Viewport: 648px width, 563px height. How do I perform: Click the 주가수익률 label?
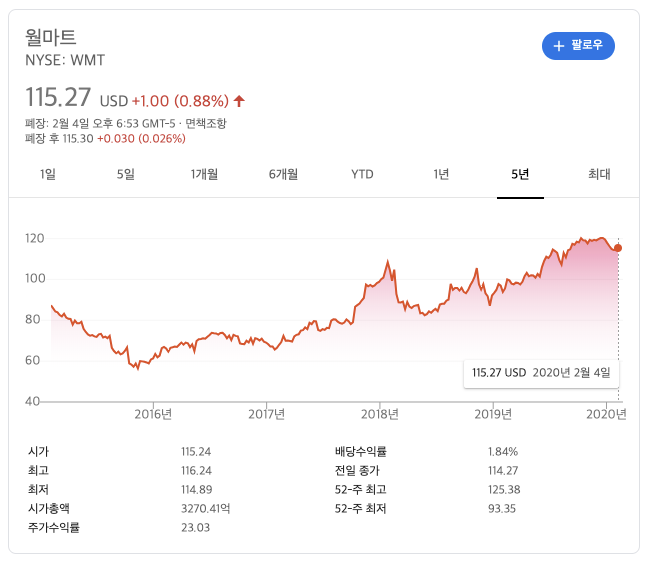point(54,527)
